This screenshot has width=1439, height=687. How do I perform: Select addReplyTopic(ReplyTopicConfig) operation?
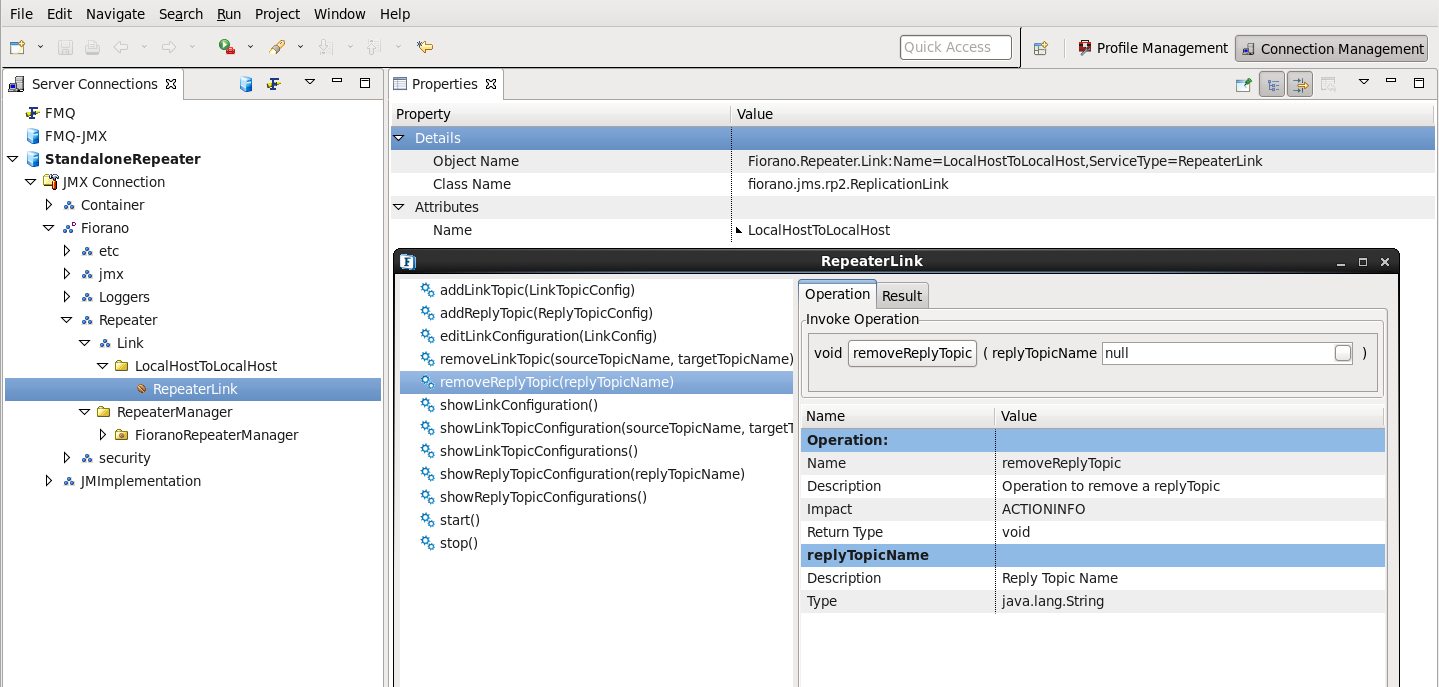pos(546,313)
